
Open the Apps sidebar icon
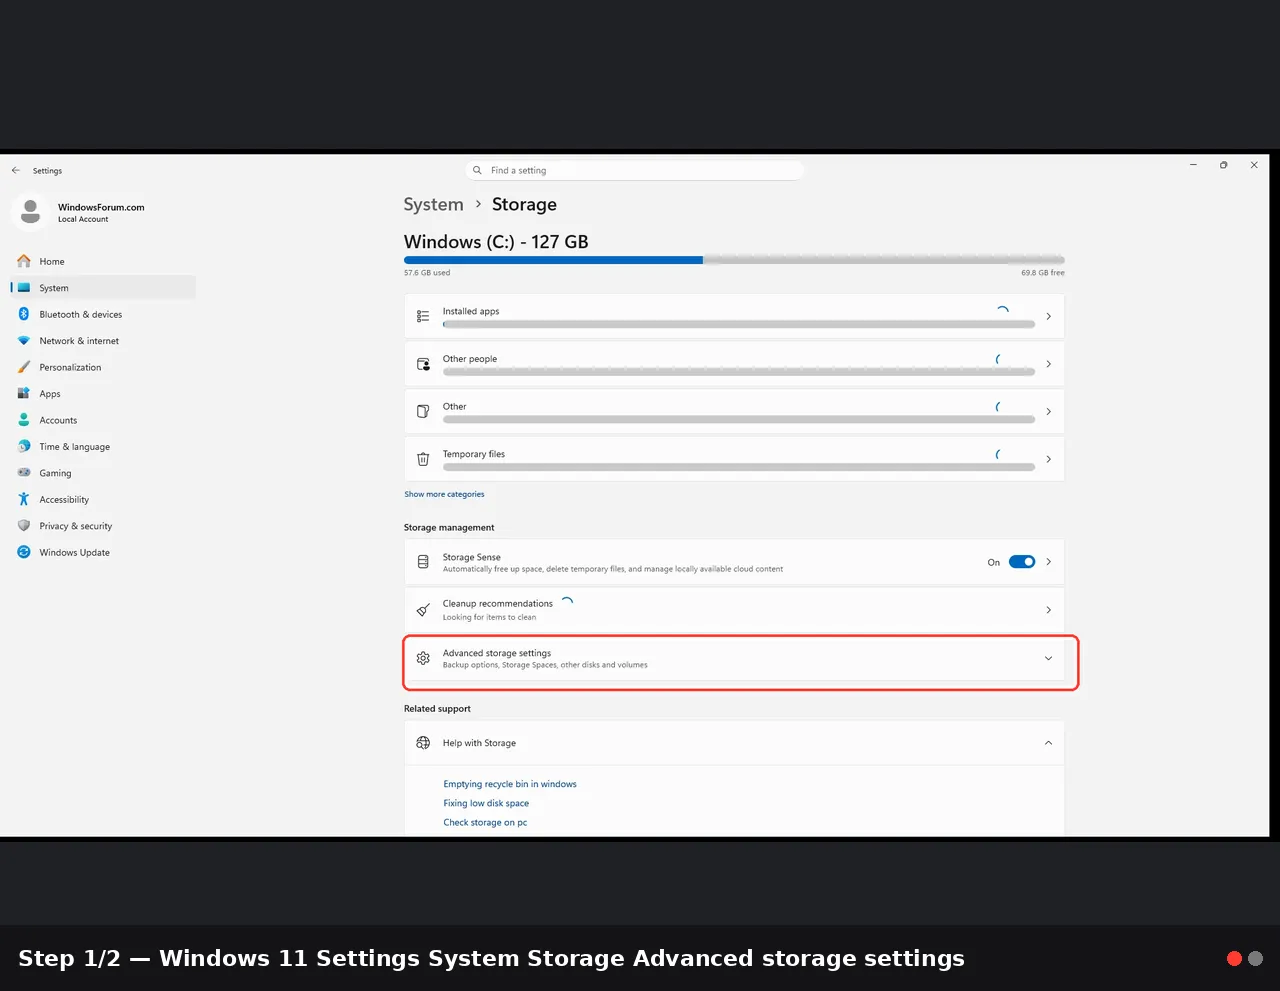[x=24, y=394]
